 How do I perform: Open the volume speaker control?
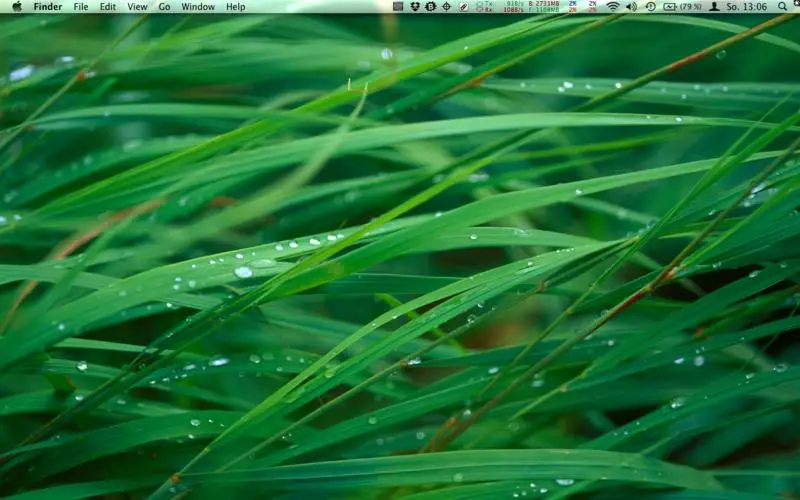(x=631, y=6)
